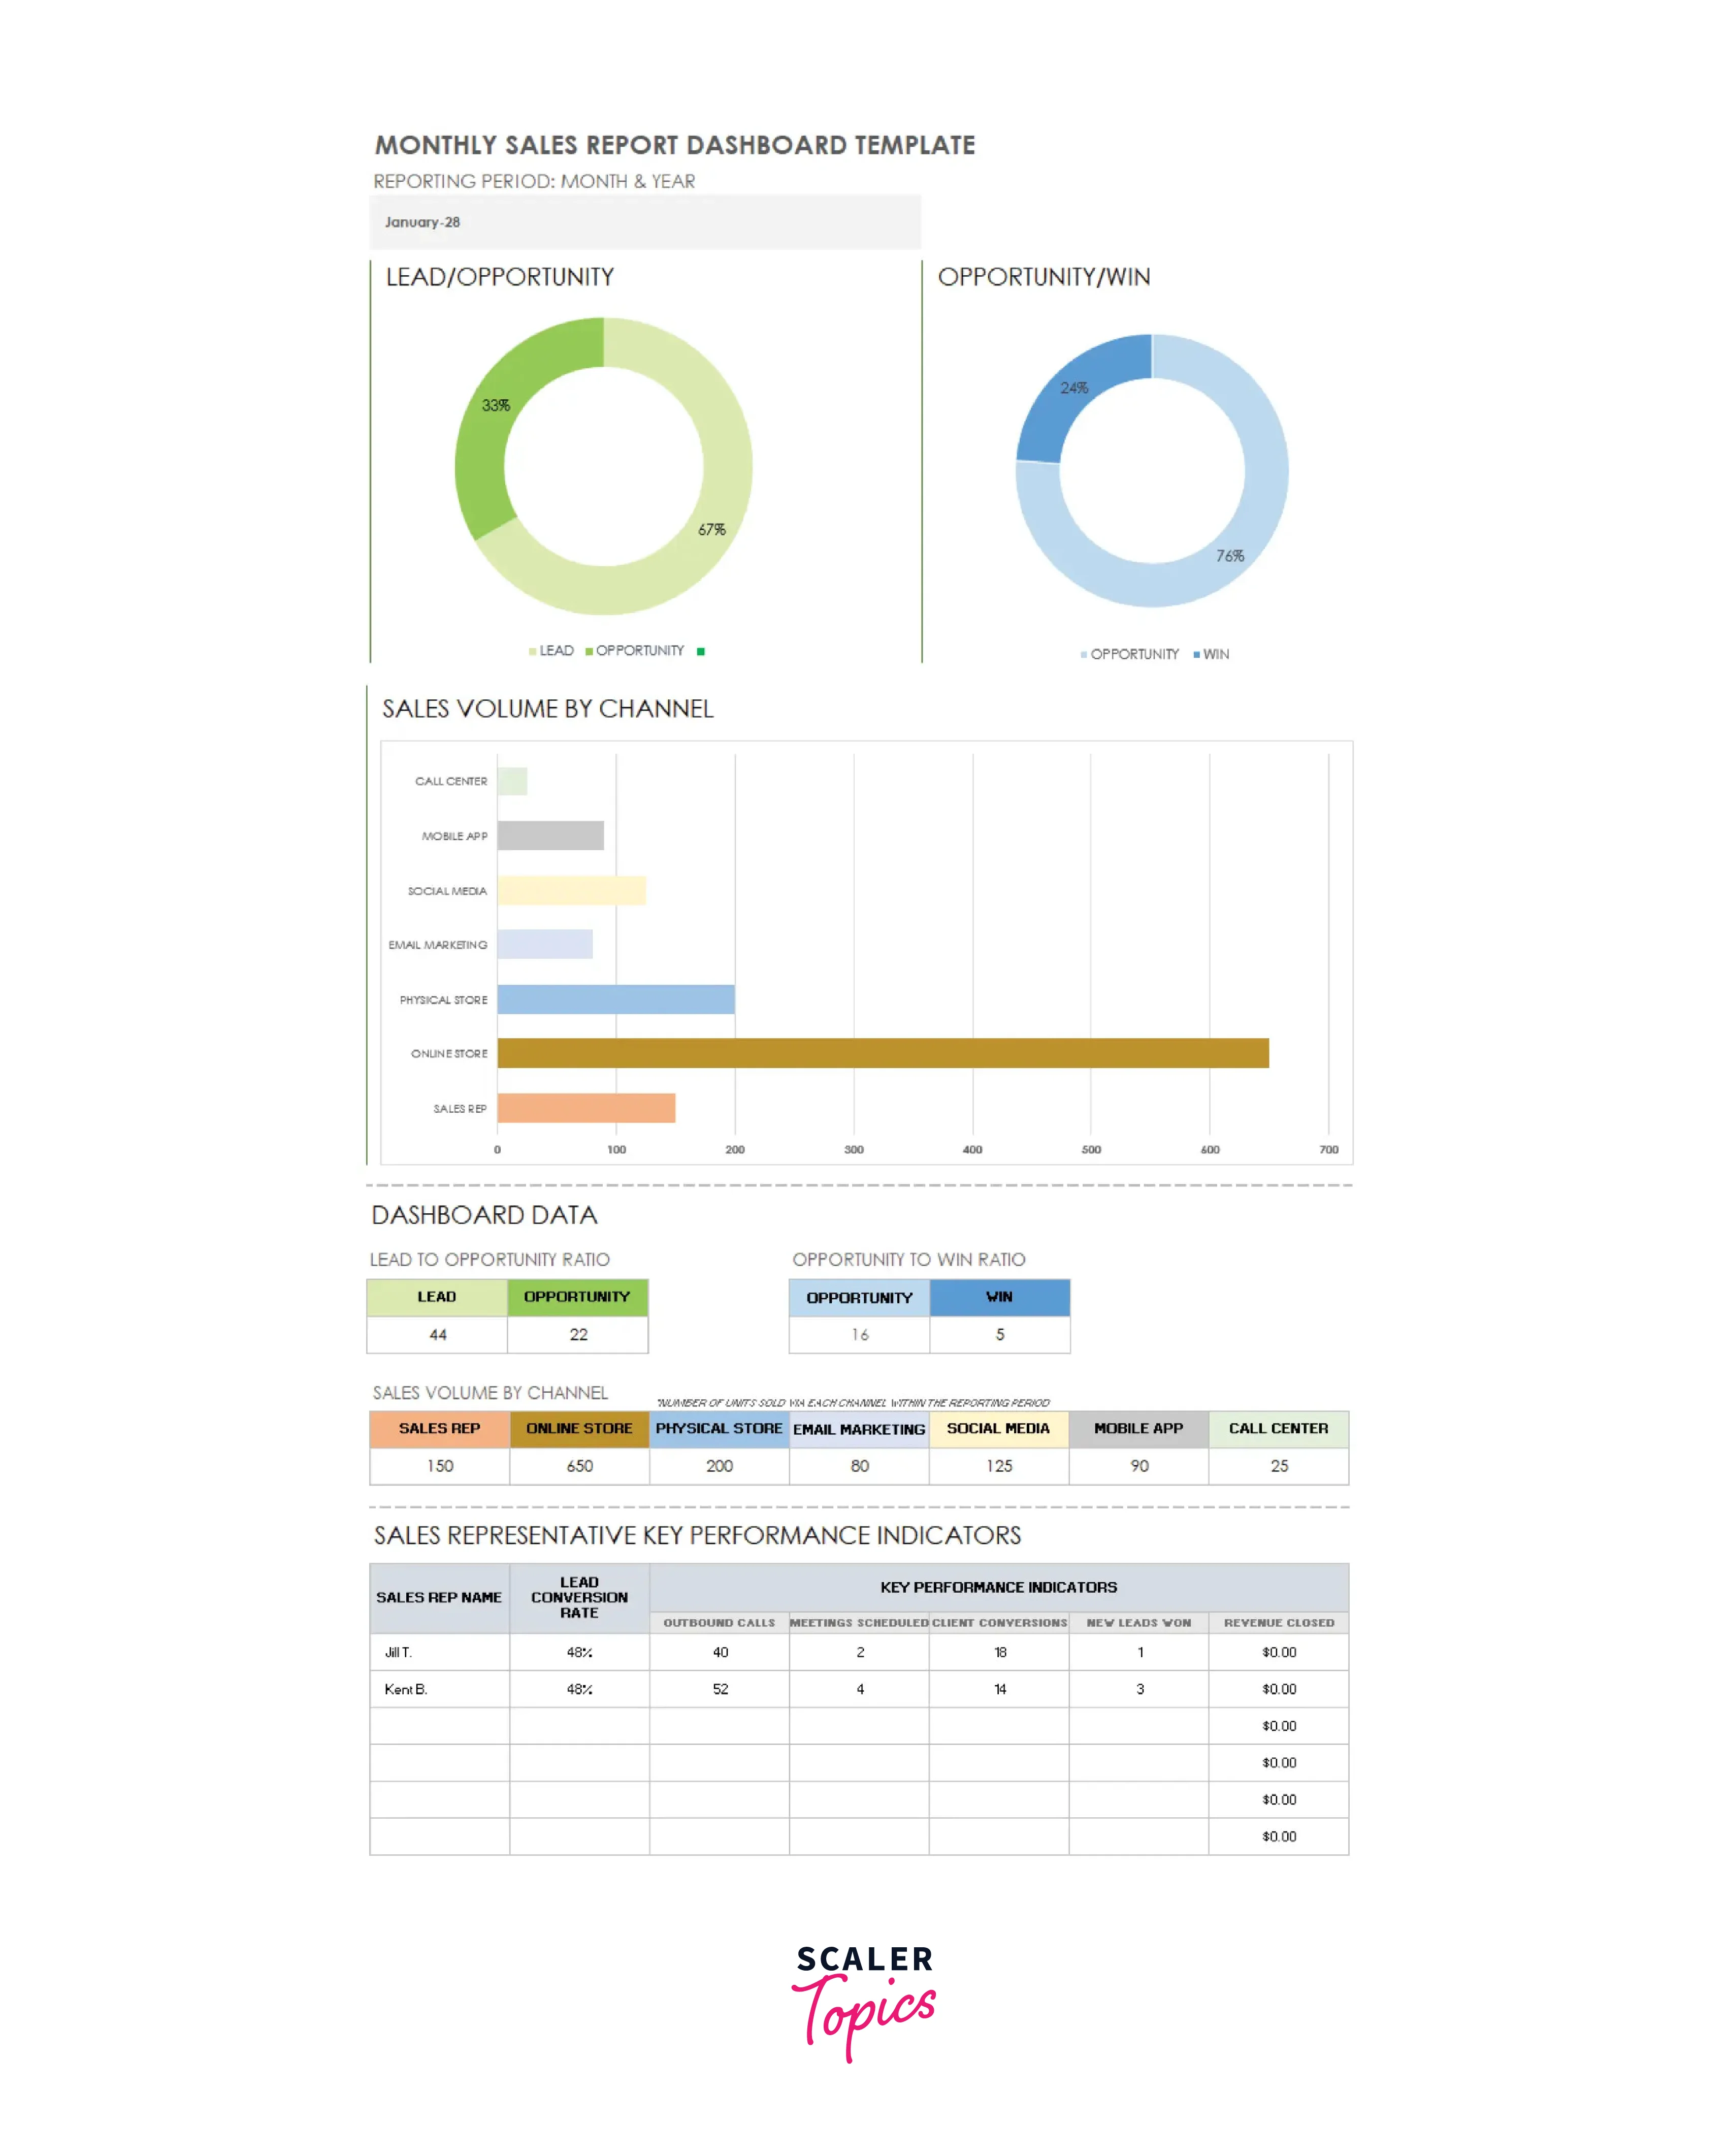Viewport: 1727px width, 2156px height.
Task: Click the Mobile App bar in chart
Action: [x=550, y=836]
